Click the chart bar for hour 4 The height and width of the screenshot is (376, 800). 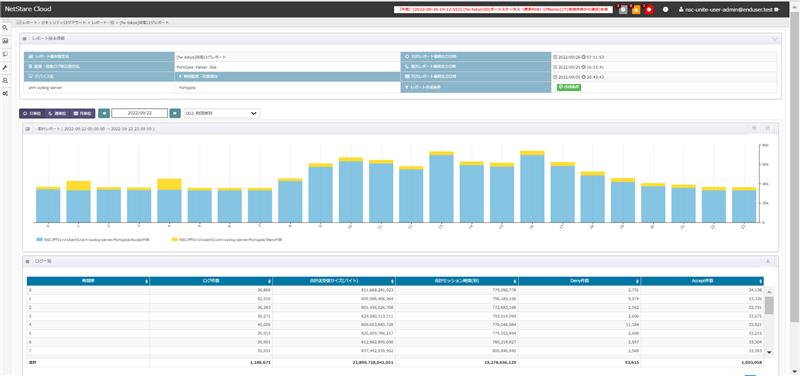[169, 200]
